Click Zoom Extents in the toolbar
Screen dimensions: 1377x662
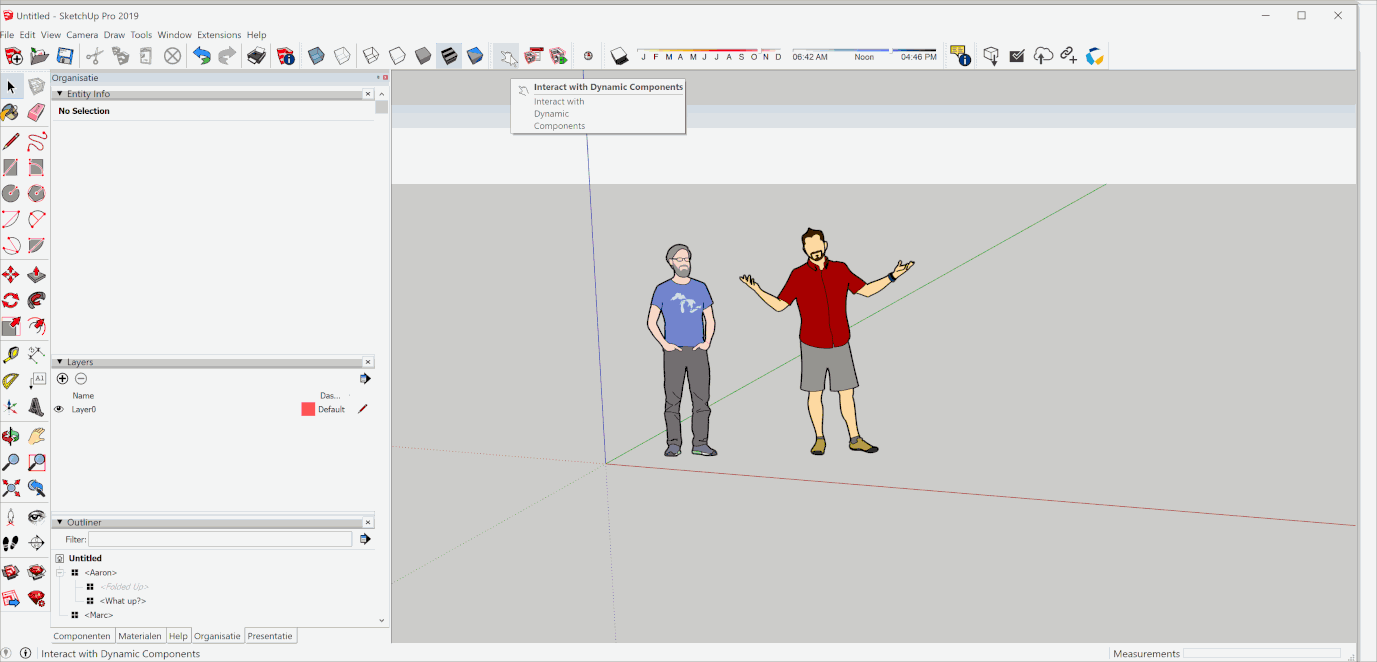point(12,488)
